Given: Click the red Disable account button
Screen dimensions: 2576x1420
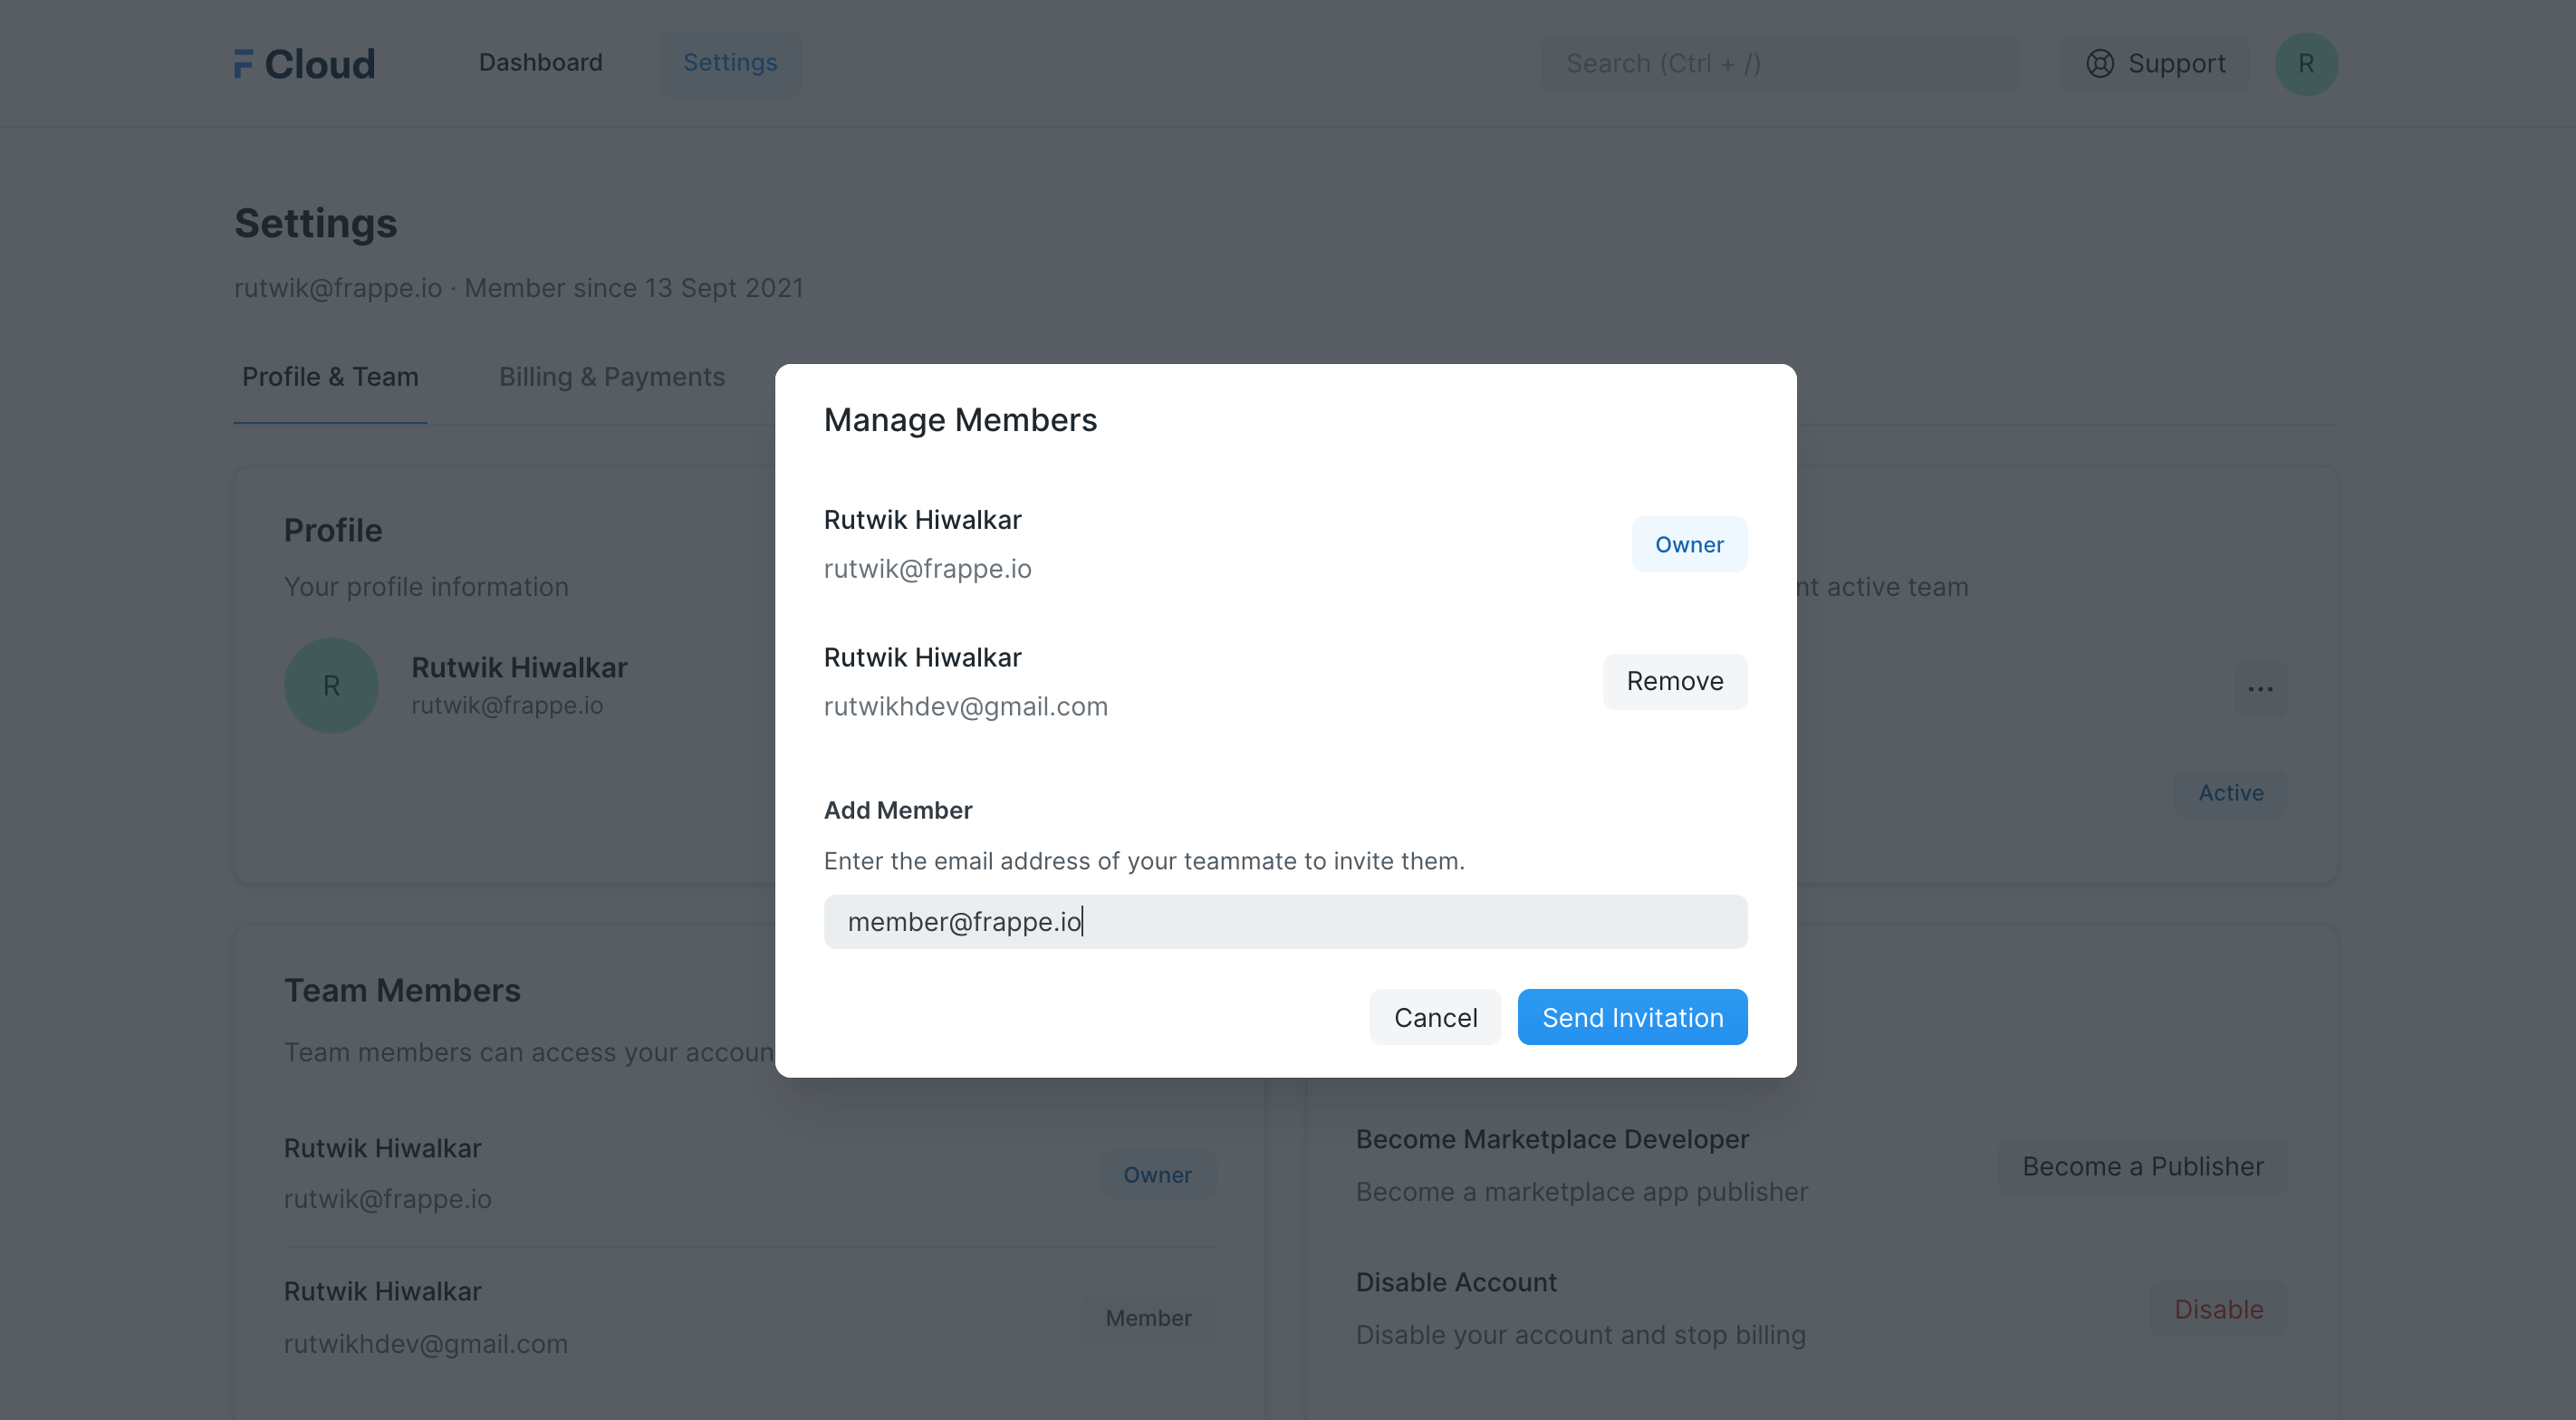Looking at the screenshot, I should (2218, 1309).
